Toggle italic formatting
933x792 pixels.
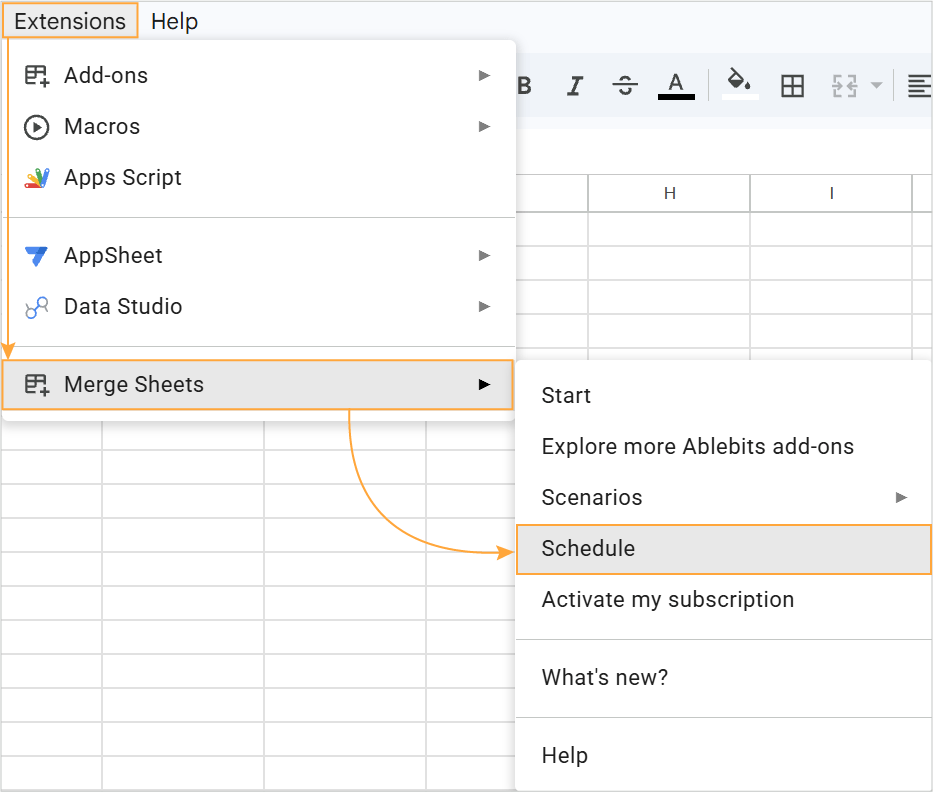pyautogui.click(x=575, y=86)
